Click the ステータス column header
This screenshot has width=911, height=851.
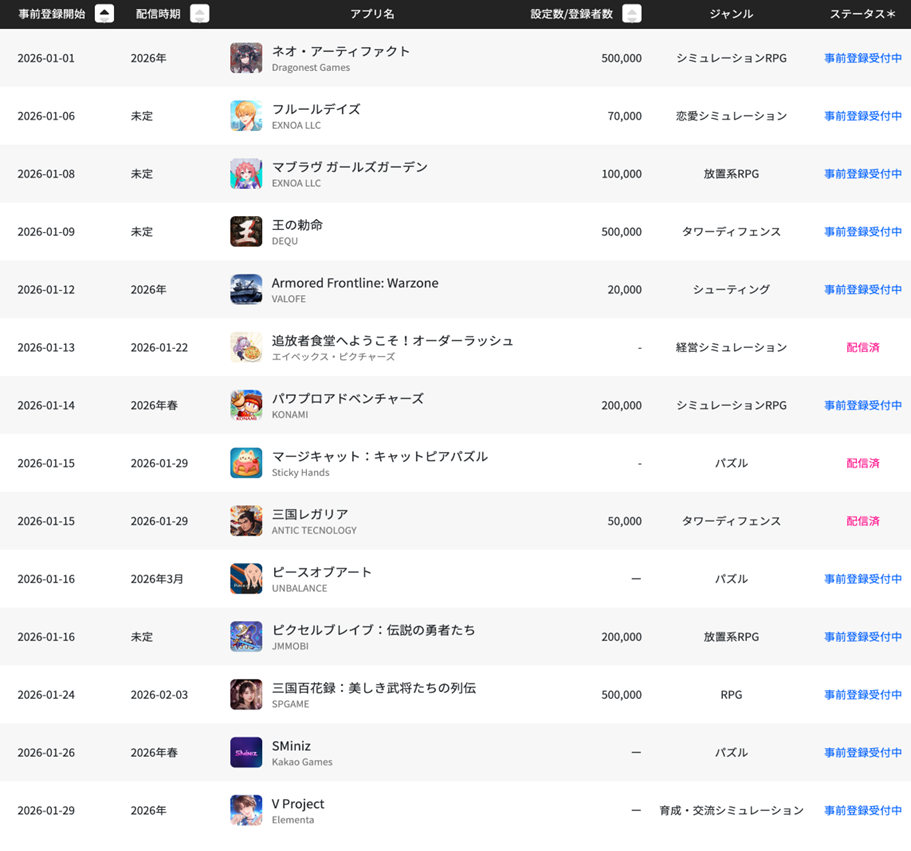point(862,14)
